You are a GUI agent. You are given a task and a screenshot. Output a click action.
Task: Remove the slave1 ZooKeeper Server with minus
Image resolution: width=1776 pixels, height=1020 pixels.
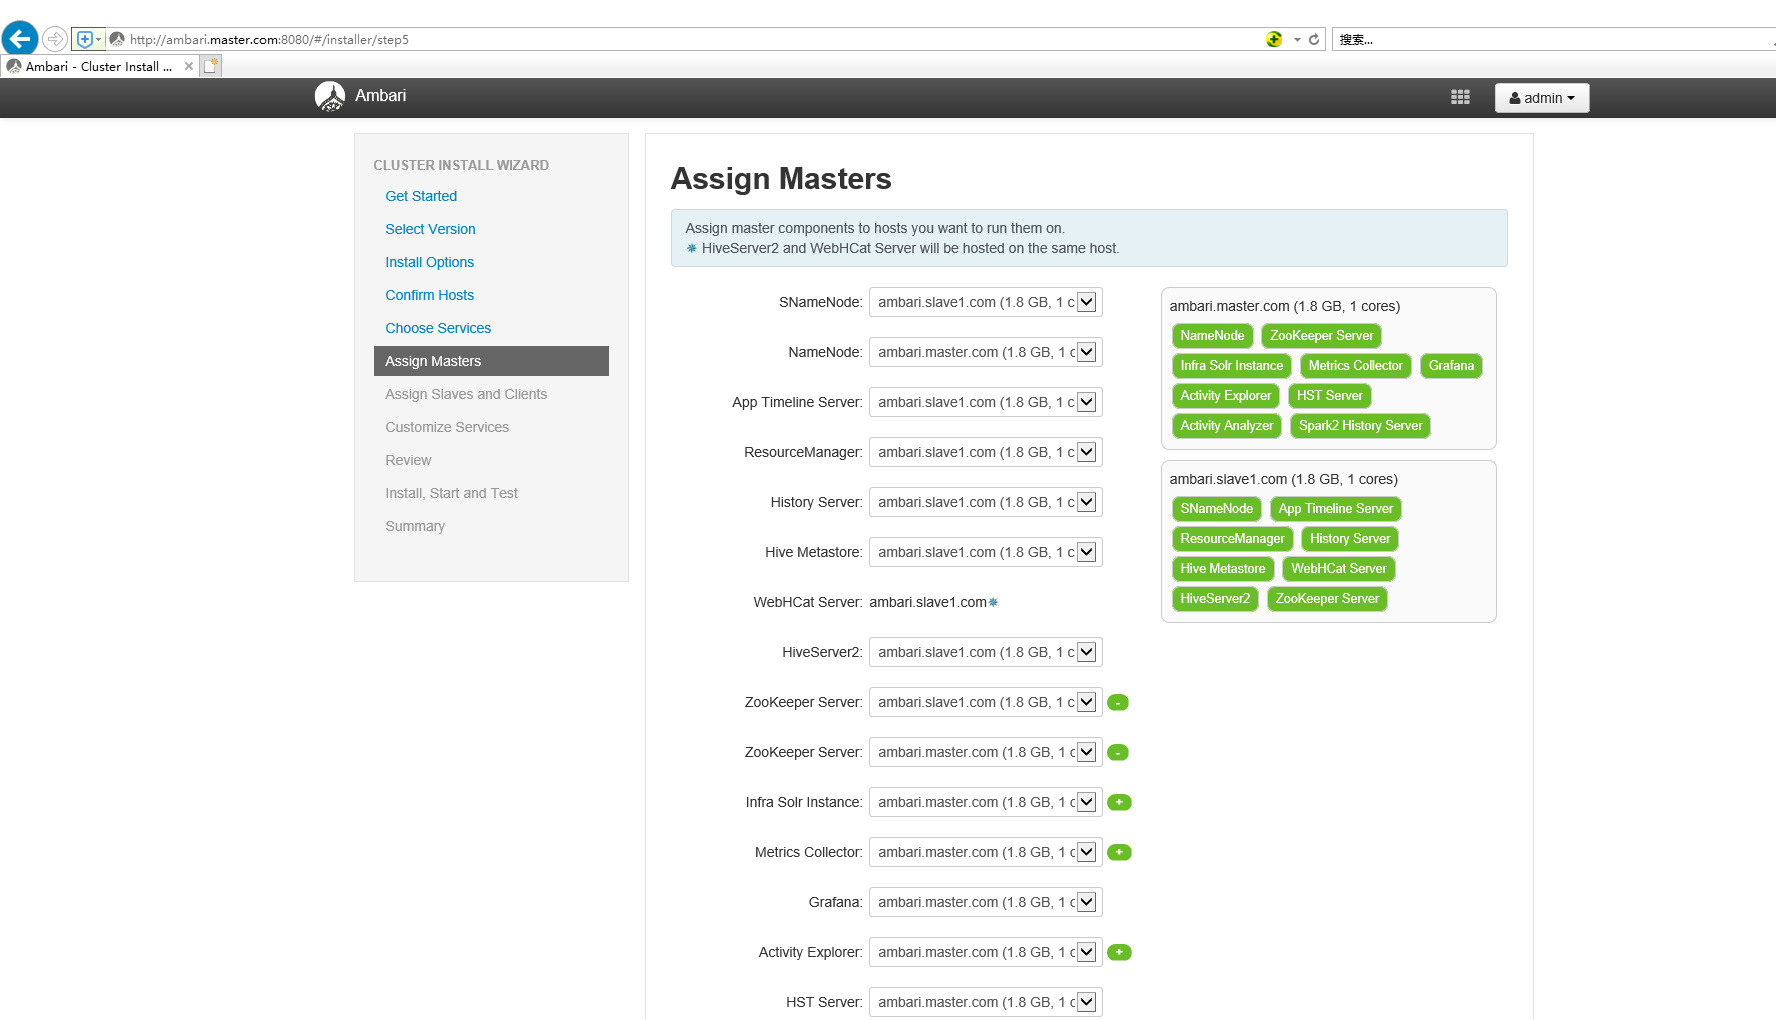click(1118, 702)
